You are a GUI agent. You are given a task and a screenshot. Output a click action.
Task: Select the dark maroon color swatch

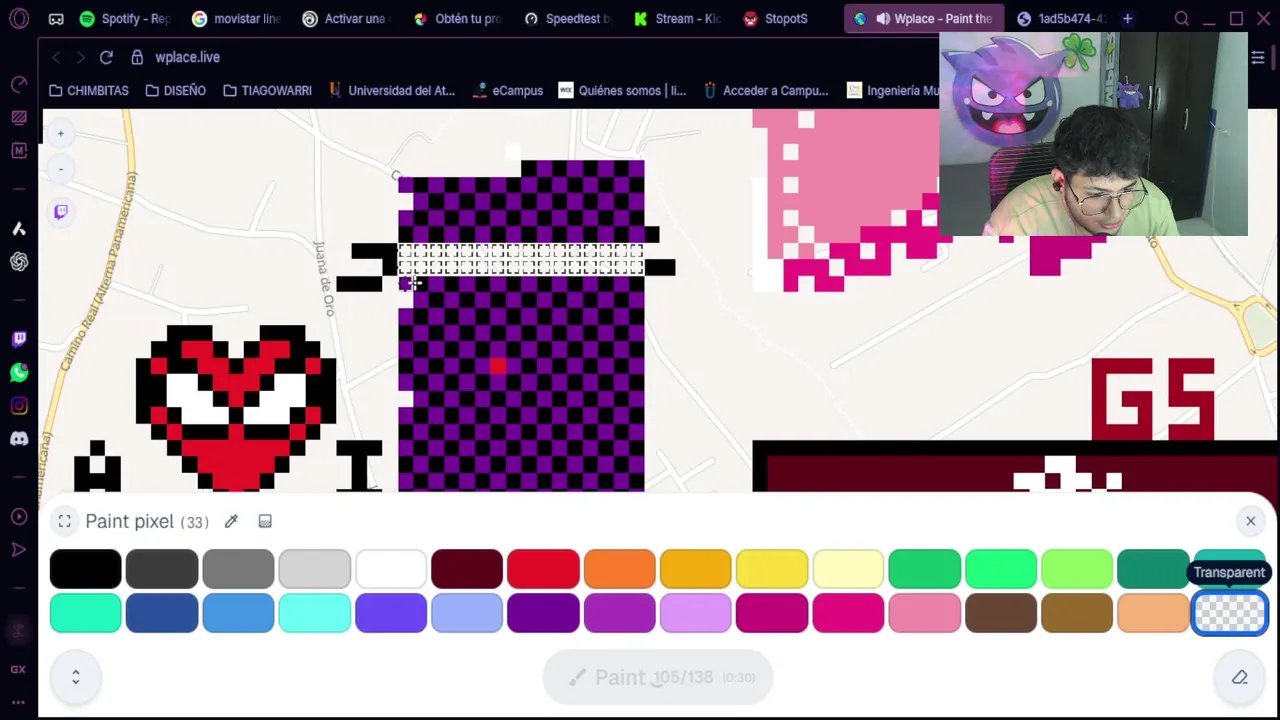click(x=467, y=568)
